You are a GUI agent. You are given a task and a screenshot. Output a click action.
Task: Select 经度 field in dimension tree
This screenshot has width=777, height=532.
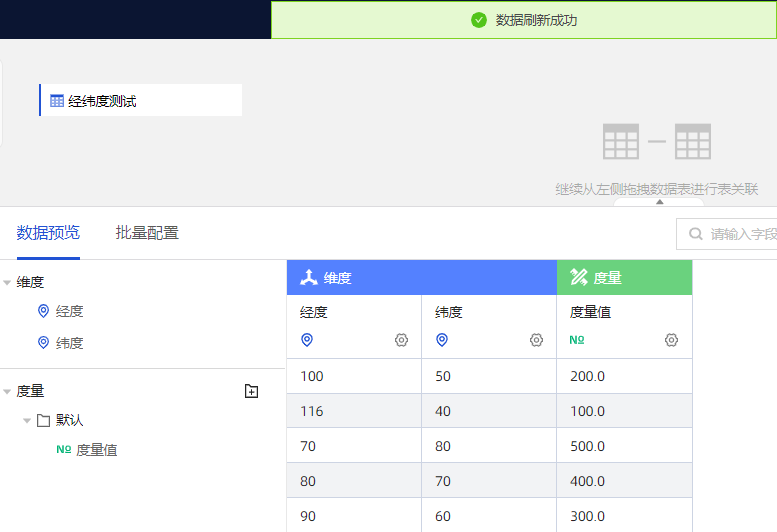(69, 312)
